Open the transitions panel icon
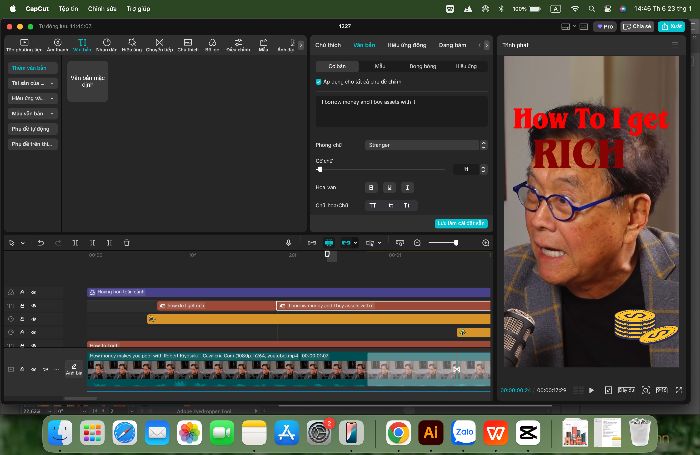 [159, 44]
